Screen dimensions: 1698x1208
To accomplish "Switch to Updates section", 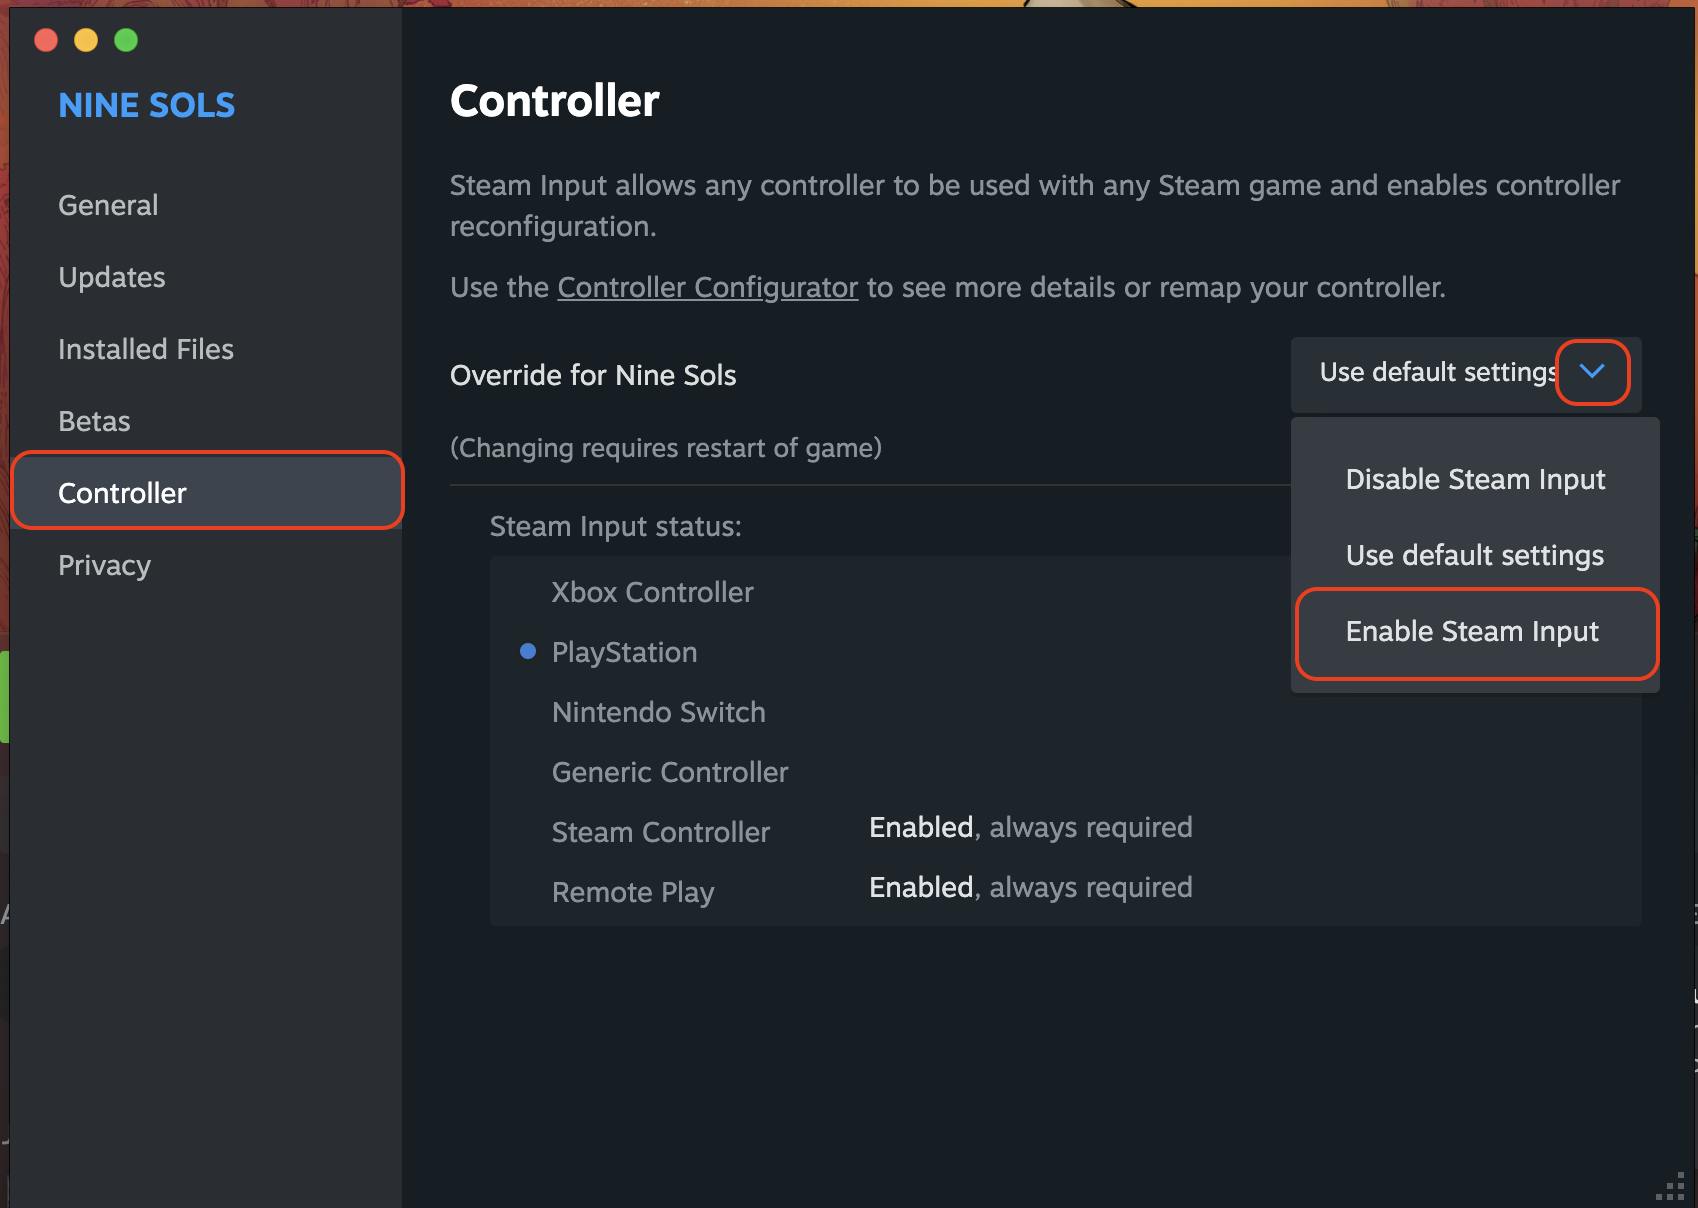I will pyautogui.click(x=112, y=277).
